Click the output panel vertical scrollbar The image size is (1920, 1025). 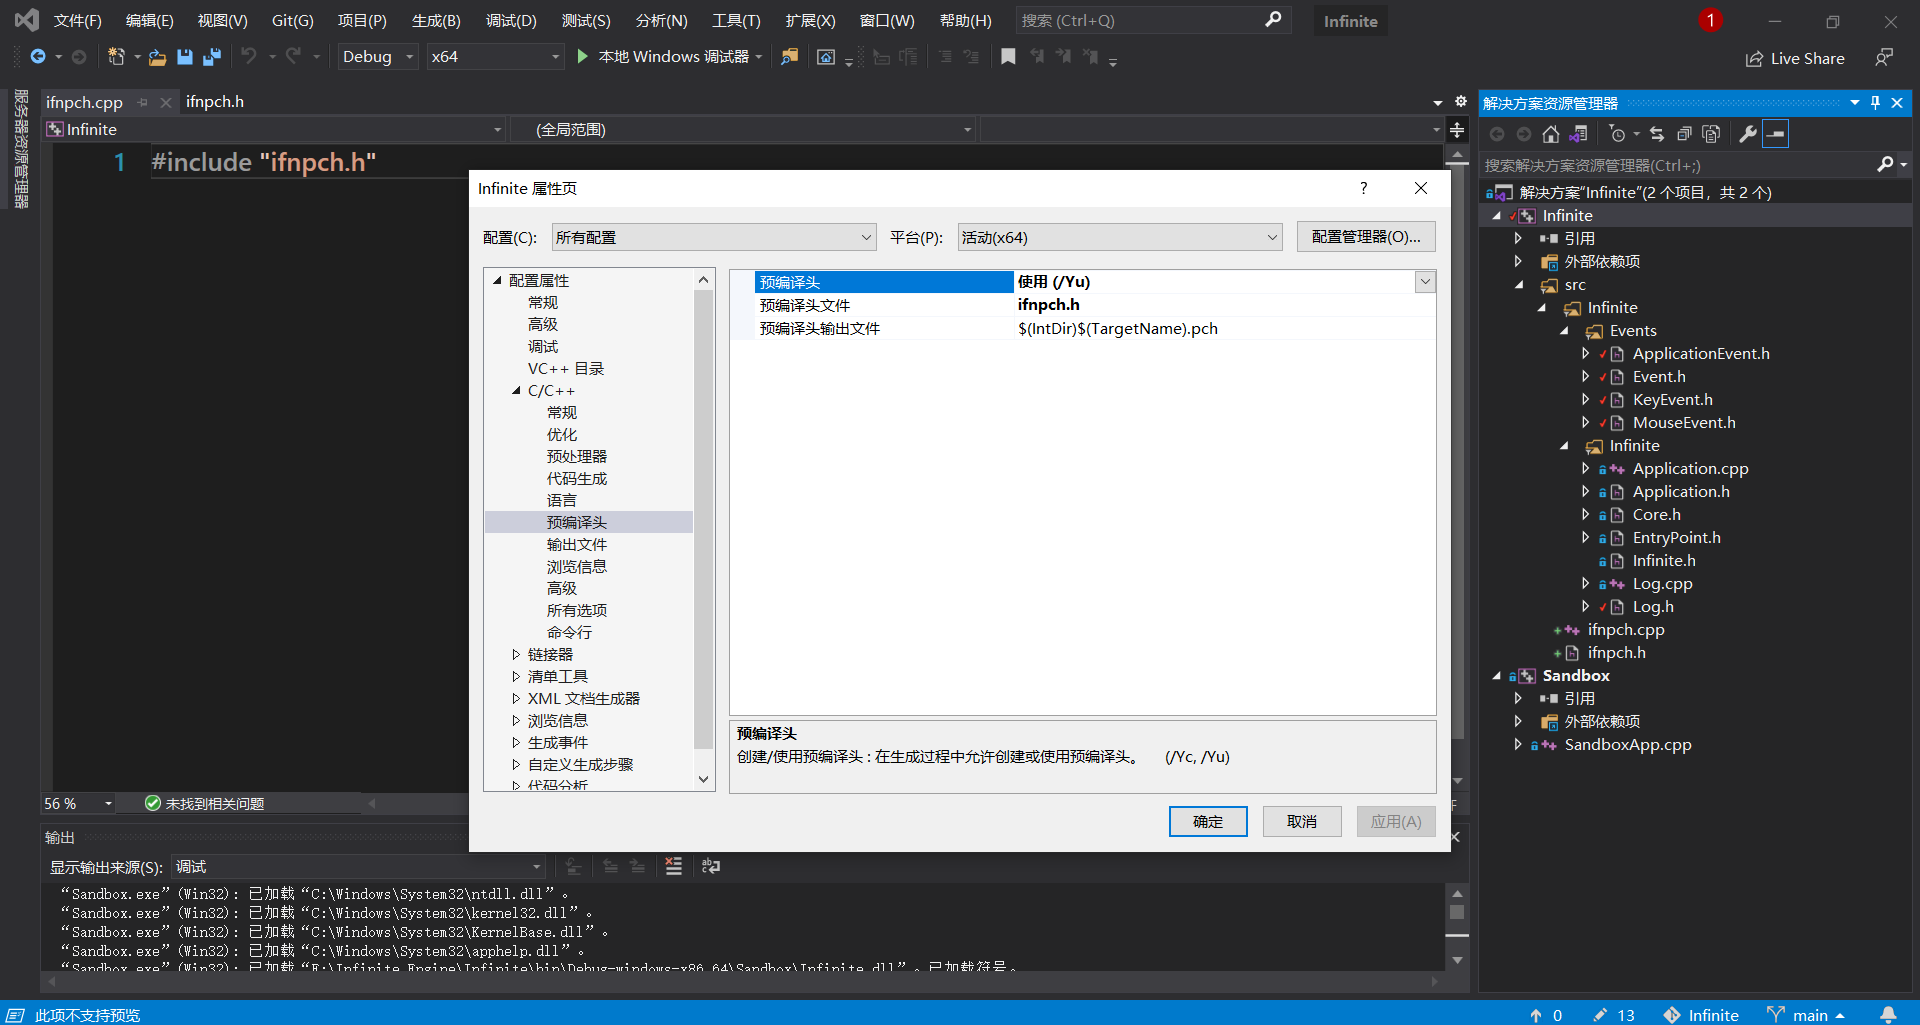point(1457,927)
